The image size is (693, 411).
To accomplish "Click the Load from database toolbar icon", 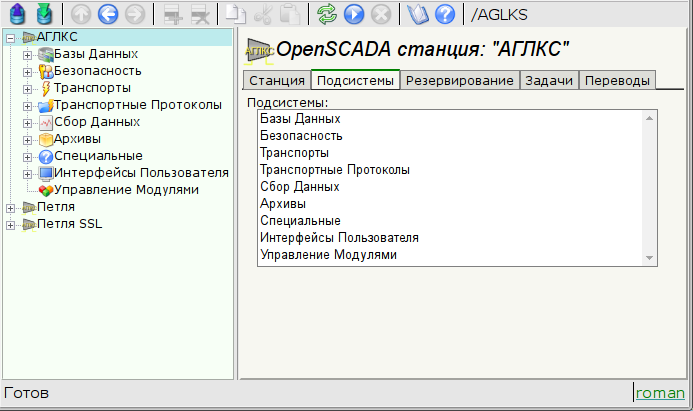I will point(17,14).
